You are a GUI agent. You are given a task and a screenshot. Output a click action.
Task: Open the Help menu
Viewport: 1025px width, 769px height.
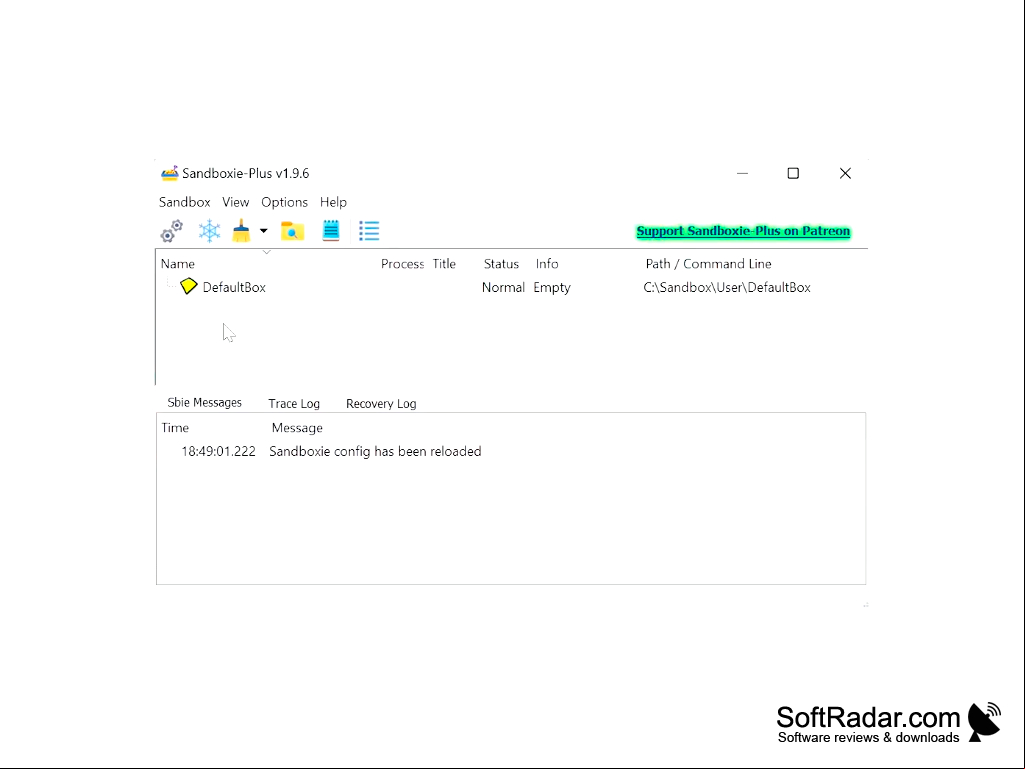point(333,202)
